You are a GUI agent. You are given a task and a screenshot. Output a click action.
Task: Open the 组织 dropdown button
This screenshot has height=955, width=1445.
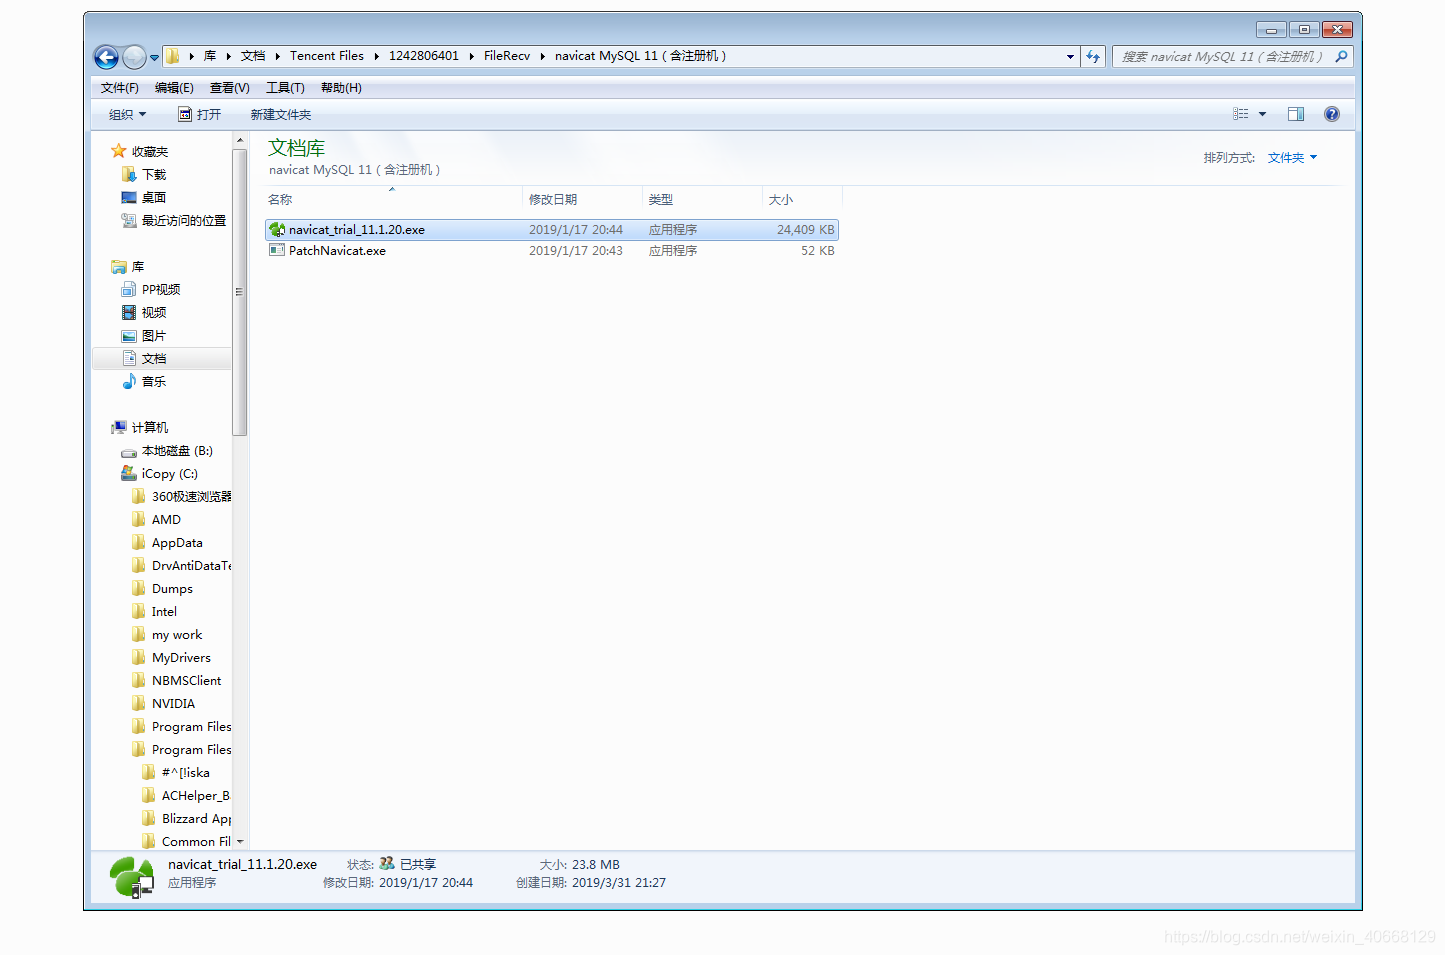[127, 115]
